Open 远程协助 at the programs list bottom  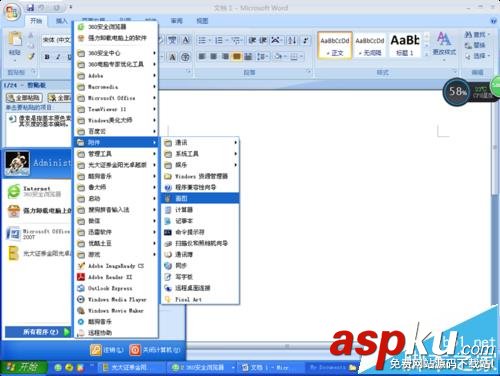(x=116, y=333)
